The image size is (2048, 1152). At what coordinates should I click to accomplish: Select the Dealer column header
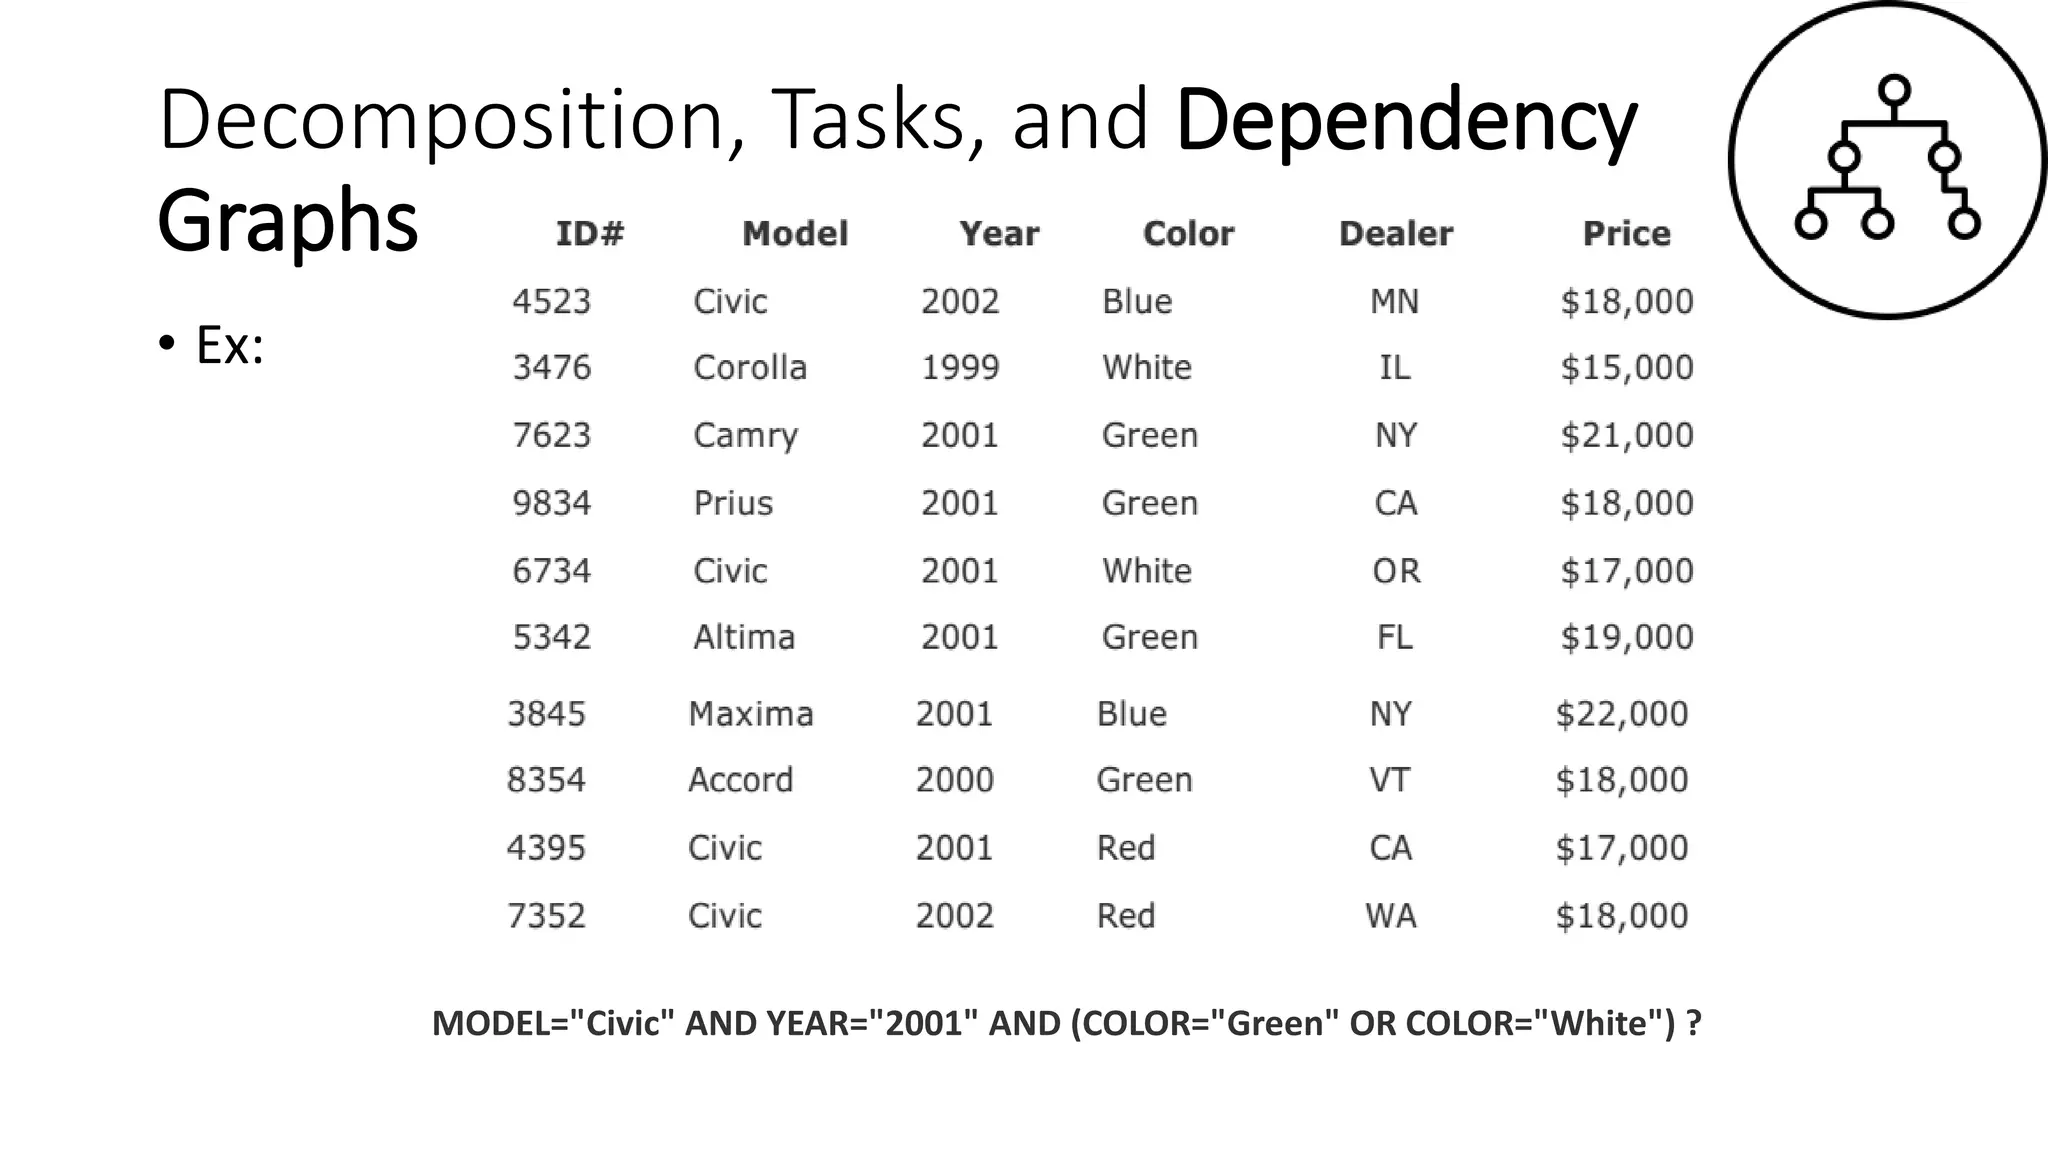point(1396,234)
